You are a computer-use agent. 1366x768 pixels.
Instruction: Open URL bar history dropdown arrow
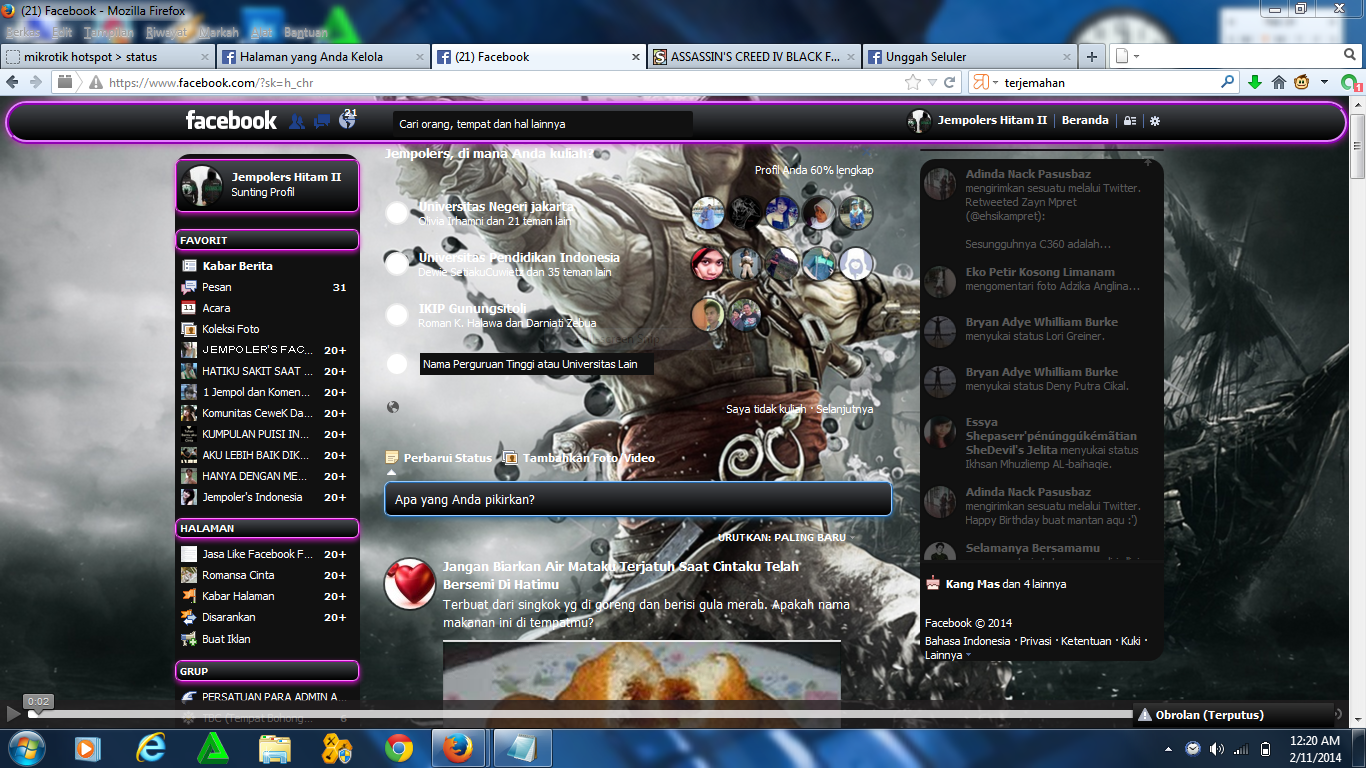click(932, 83)
